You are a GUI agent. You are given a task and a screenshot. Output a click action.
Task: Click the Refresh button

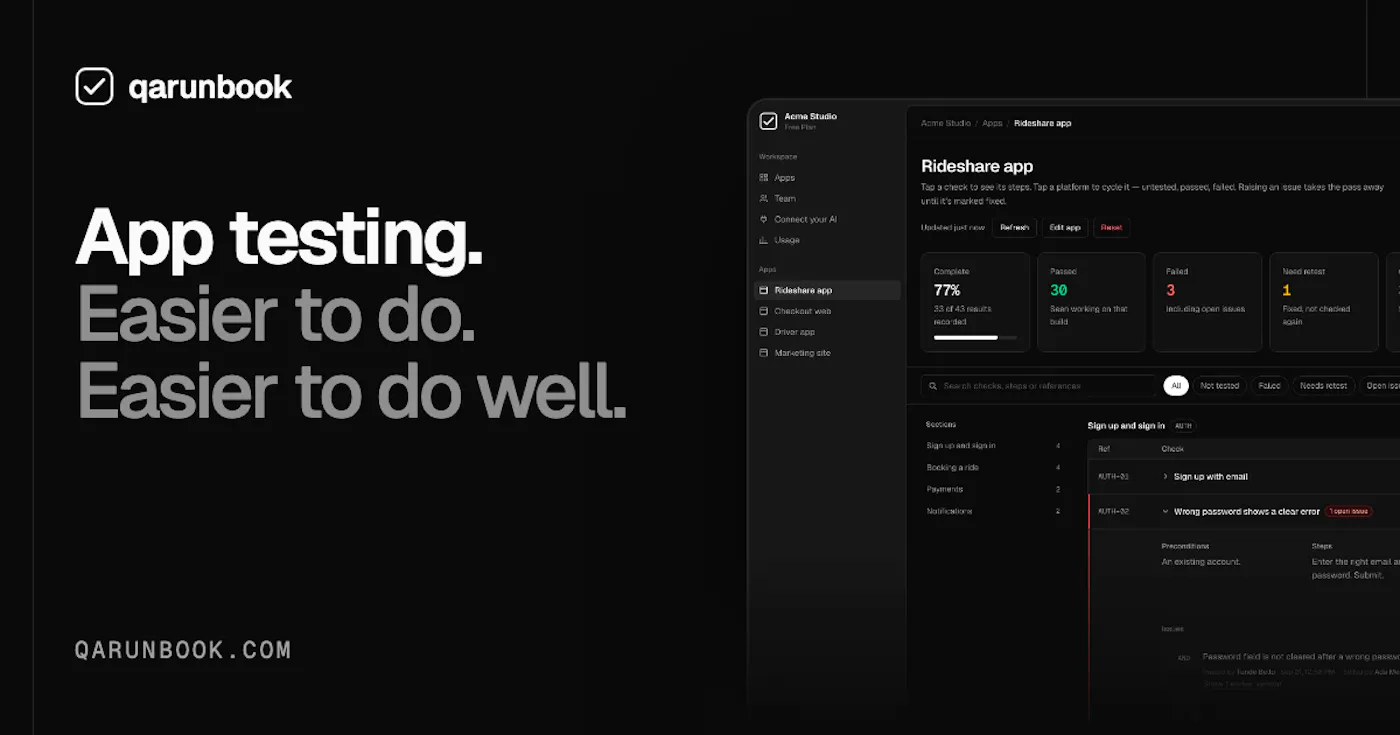(1014, 227)
